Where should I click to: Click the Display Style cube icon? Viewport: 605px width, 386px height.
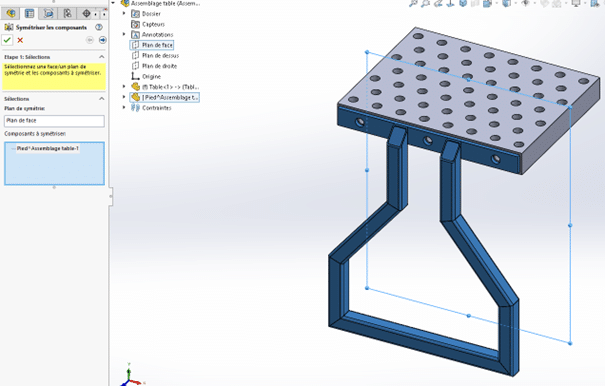pyautogui.click(x=506, y=3)
